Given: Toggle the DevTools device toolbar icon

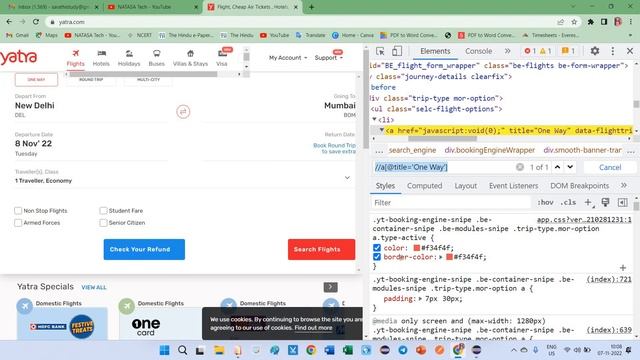Looking at the screenshot, I should (x=396, y=51).
